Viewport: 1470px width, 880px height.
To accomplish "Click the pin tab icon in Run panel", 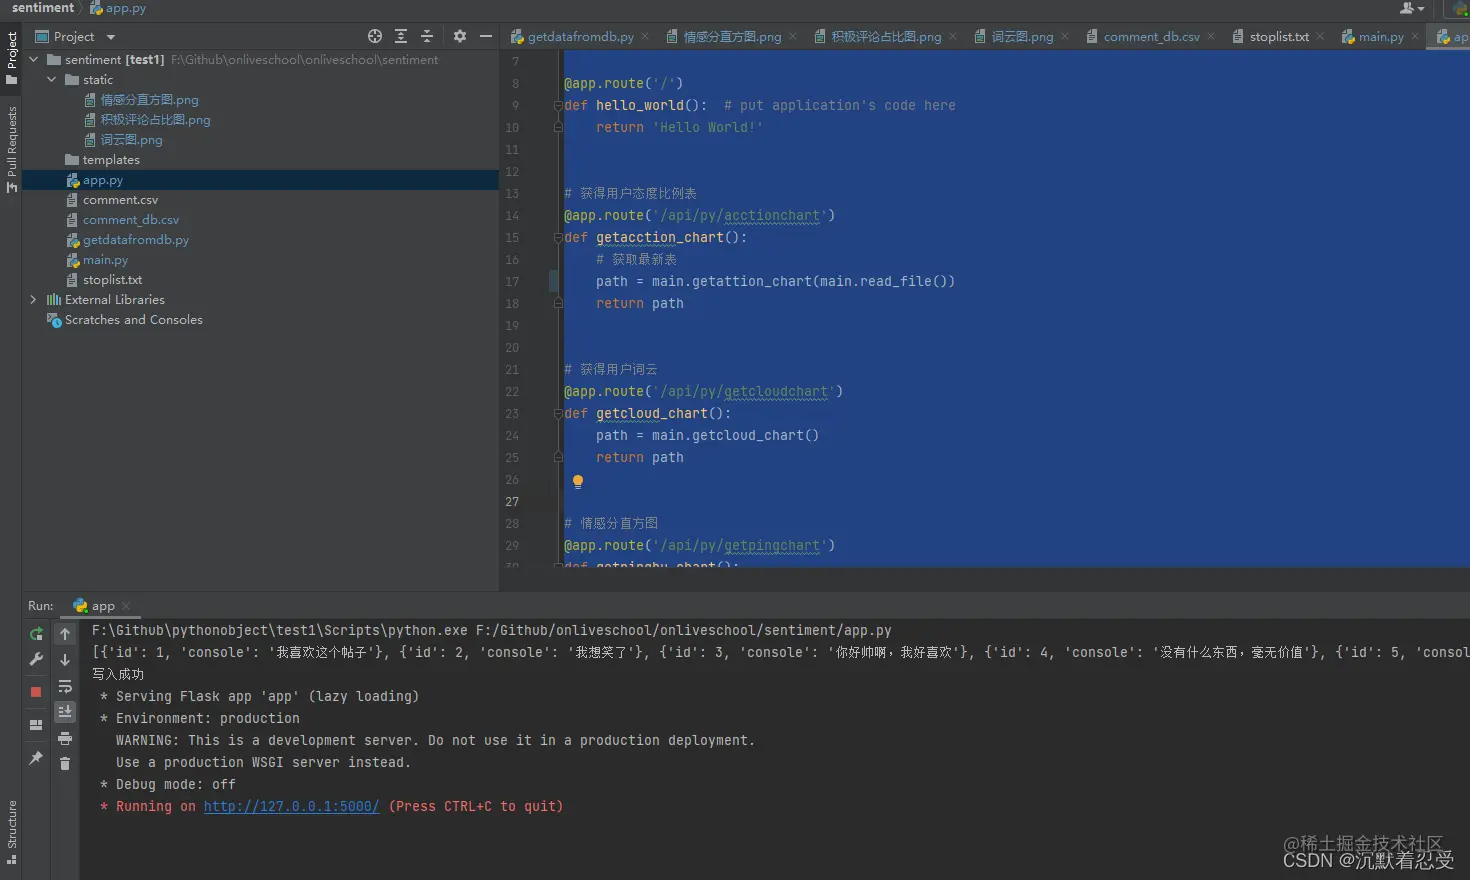I will click(x=36, y=758).
